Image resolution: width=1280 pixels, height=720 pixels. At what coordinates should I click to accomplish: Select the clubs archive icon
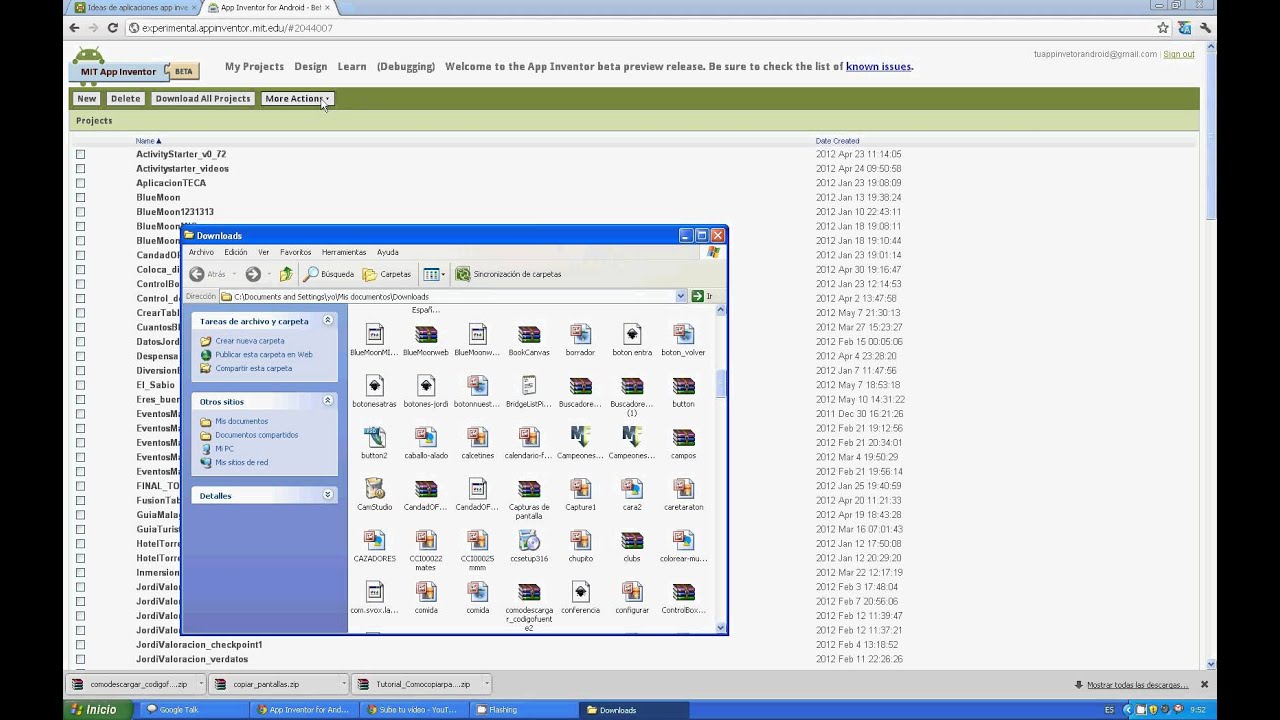click(x=632, y=541)
